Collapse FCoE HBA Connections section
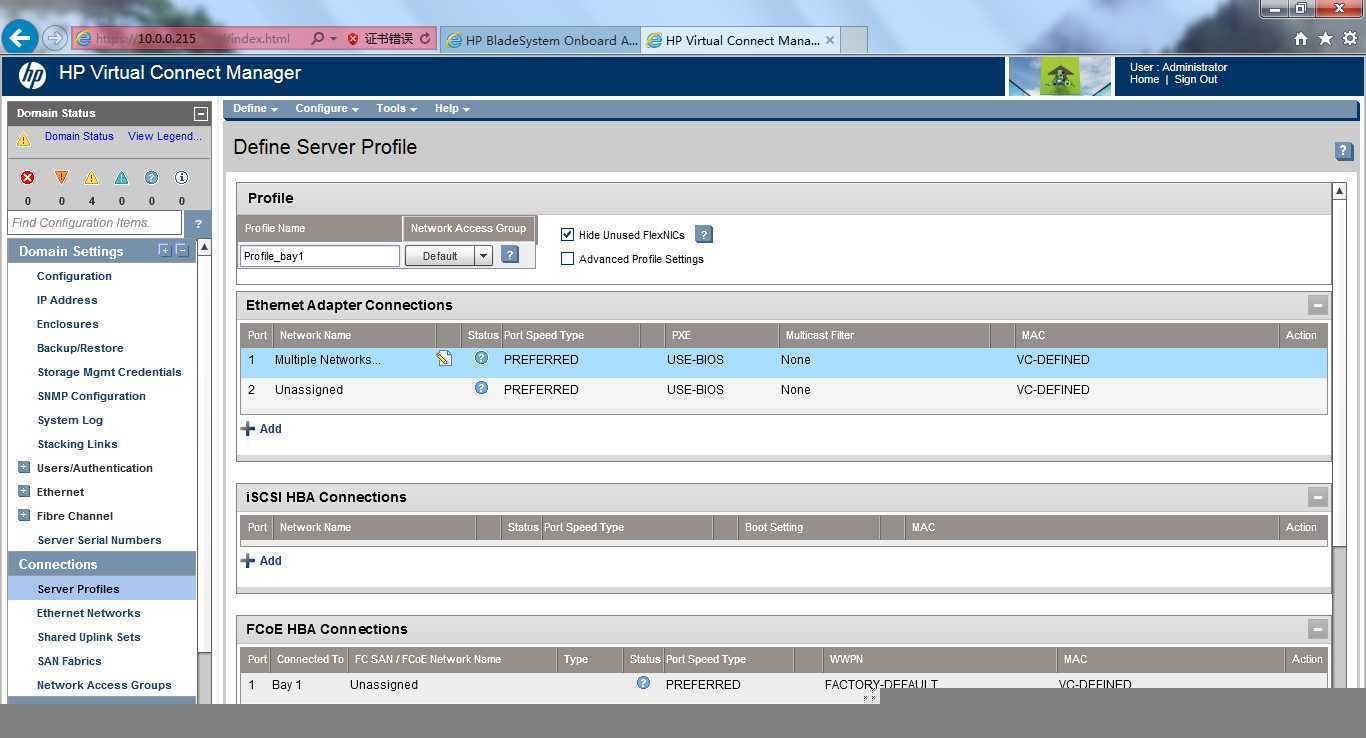The height and width of the screenshot is (738, 1366). 1317,629
